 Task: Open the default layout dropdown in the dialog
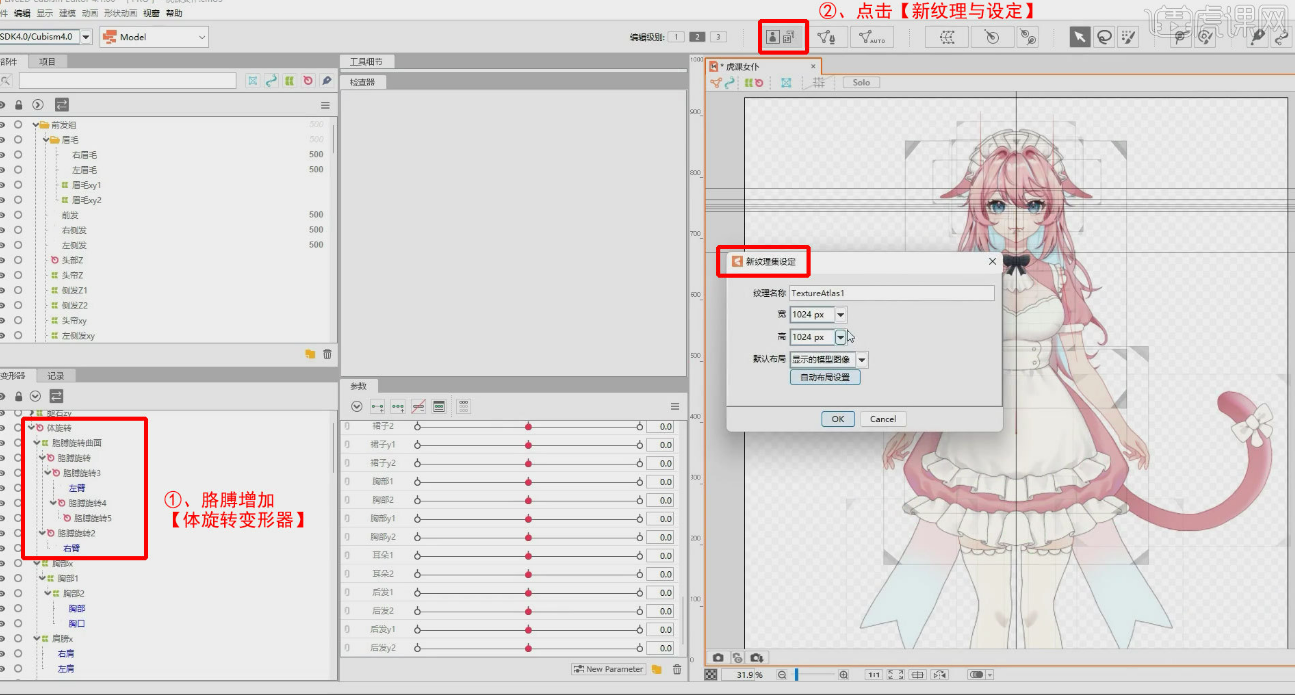(862, 360)
